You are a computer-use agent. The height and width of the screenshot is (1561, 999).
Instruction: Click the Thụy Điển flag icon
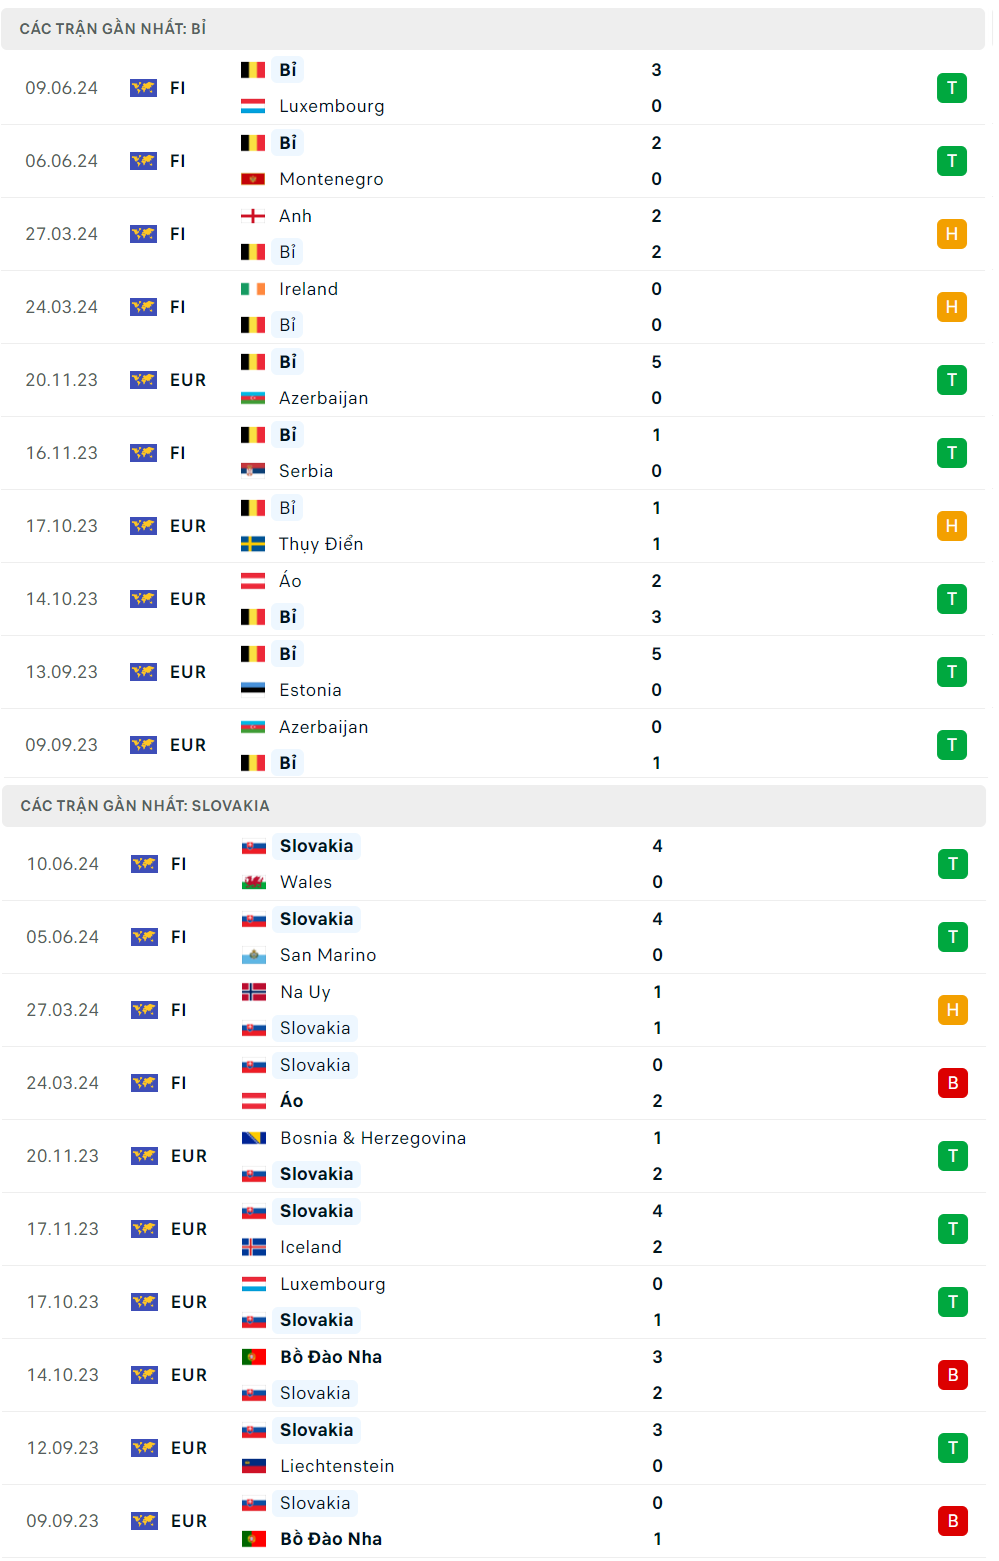click(253, 544)
